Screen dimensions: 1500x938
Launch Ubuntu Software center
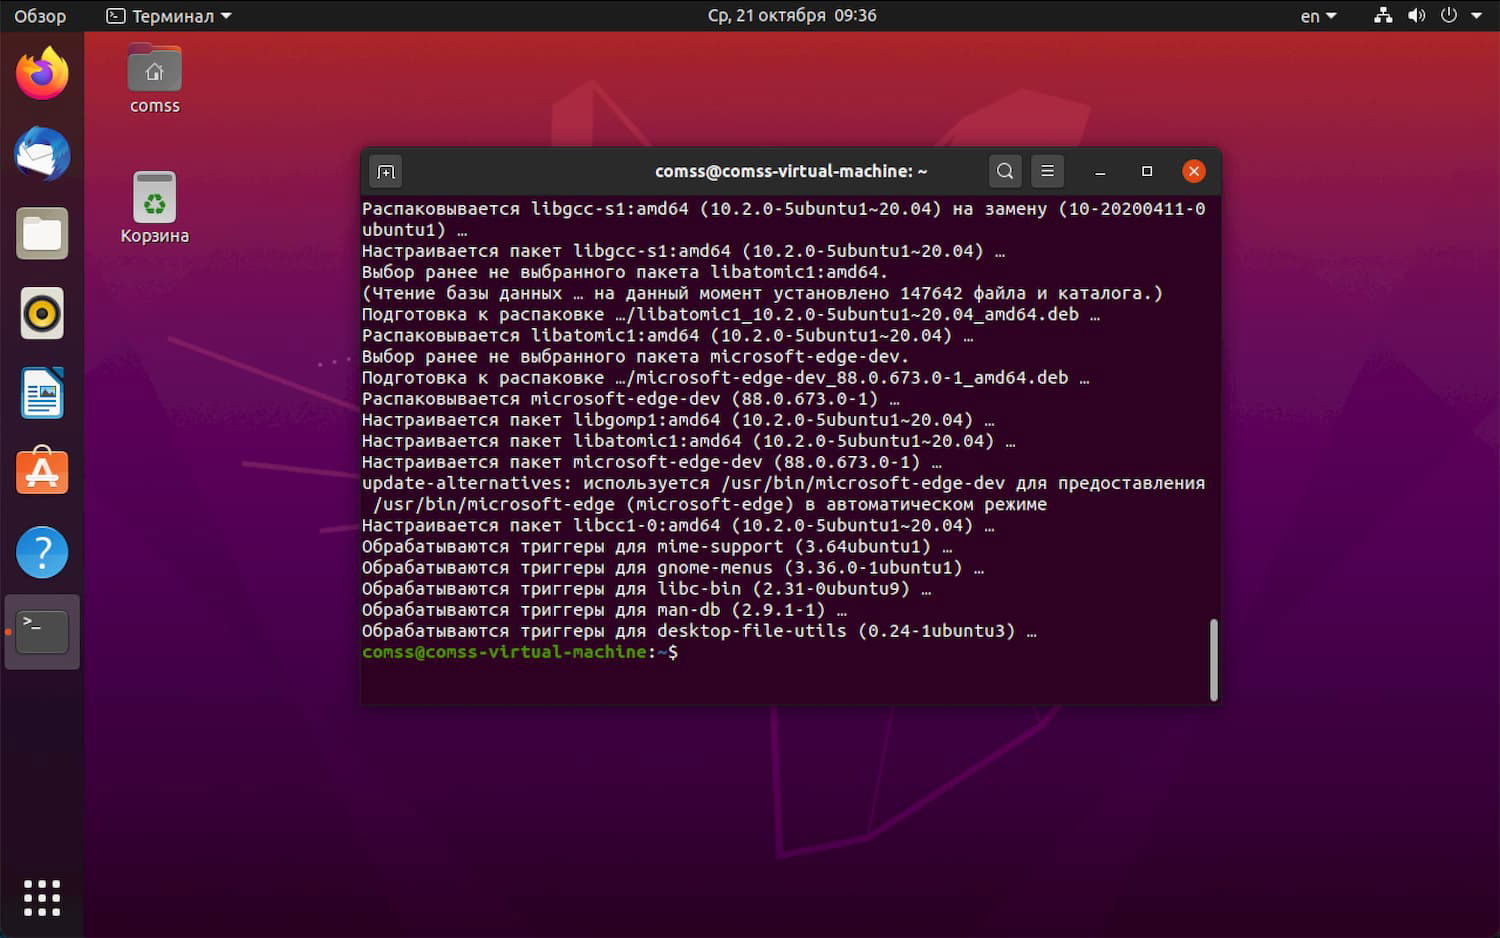click(x=42, y=471)
